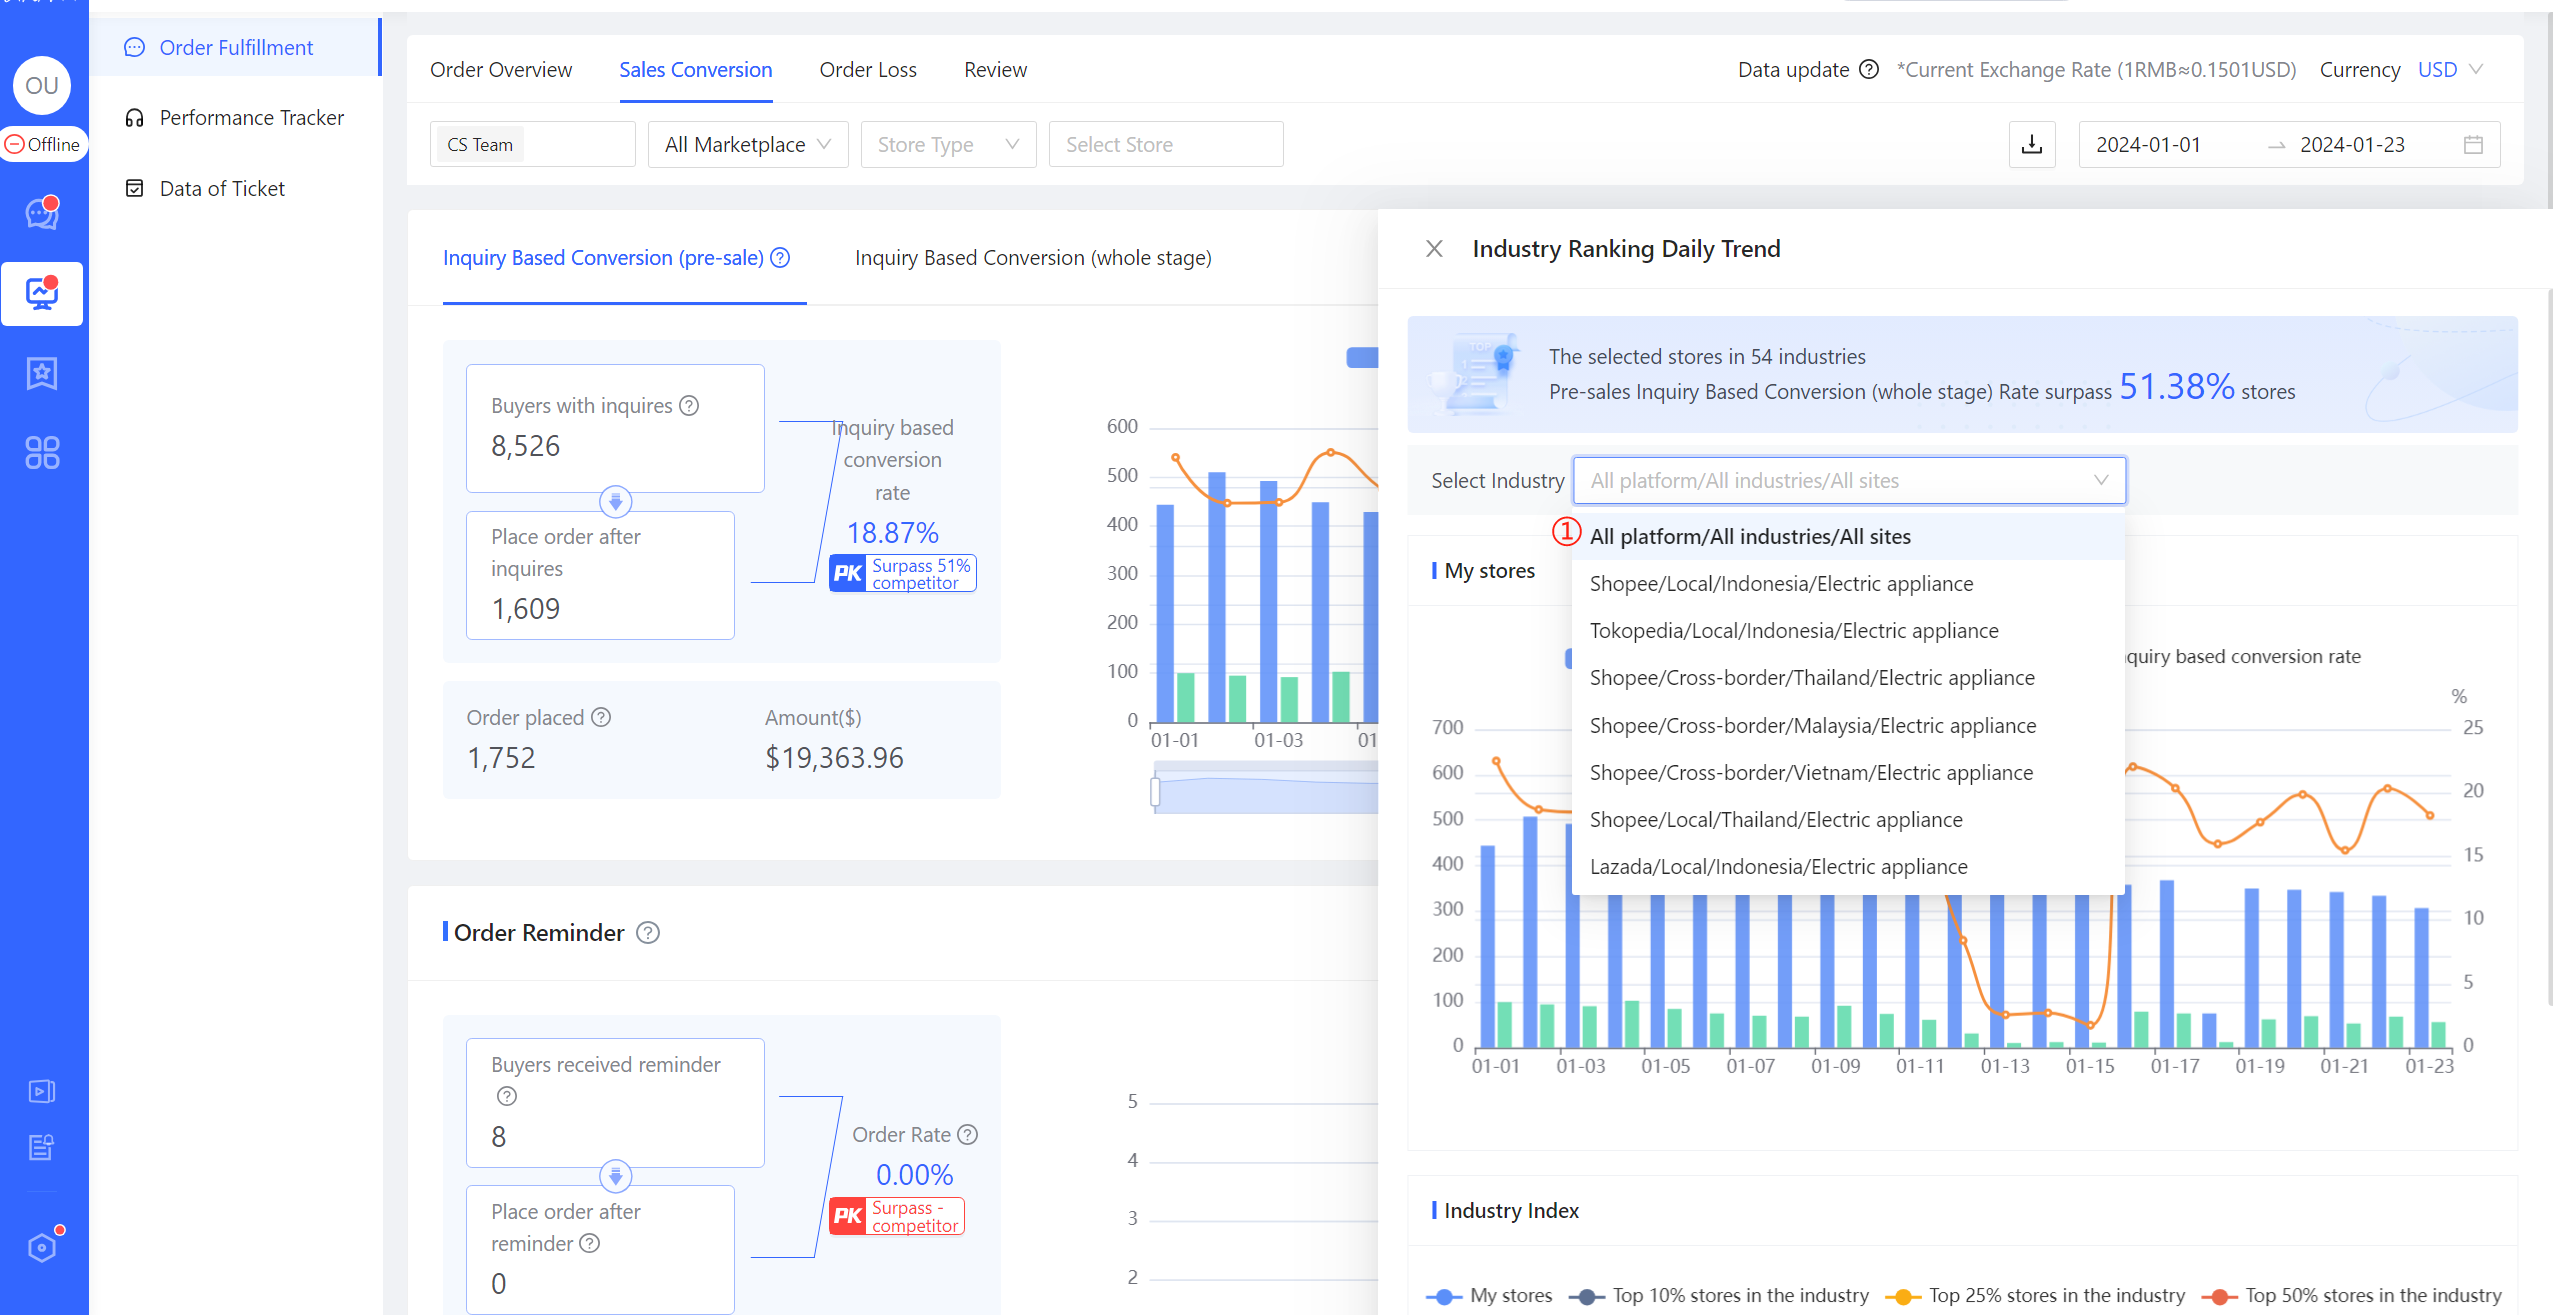Choose All platform/All industries/All sites option
This screenshot has width=2553, height=1315.
1848,537
